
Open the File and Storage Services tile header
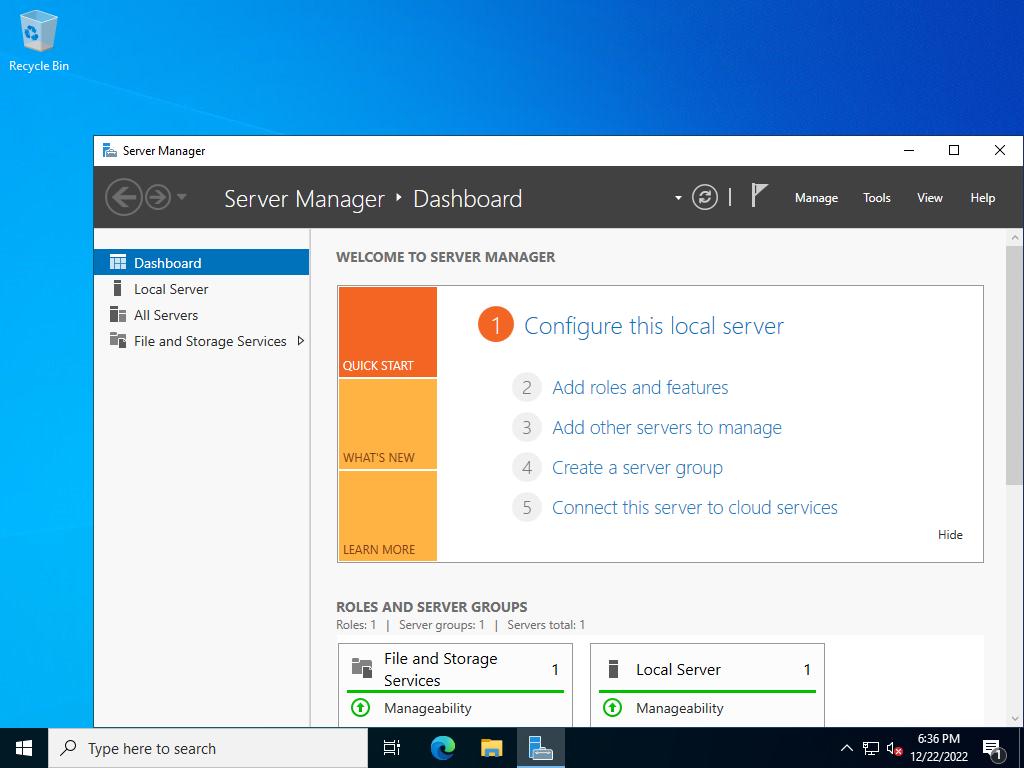455,669
